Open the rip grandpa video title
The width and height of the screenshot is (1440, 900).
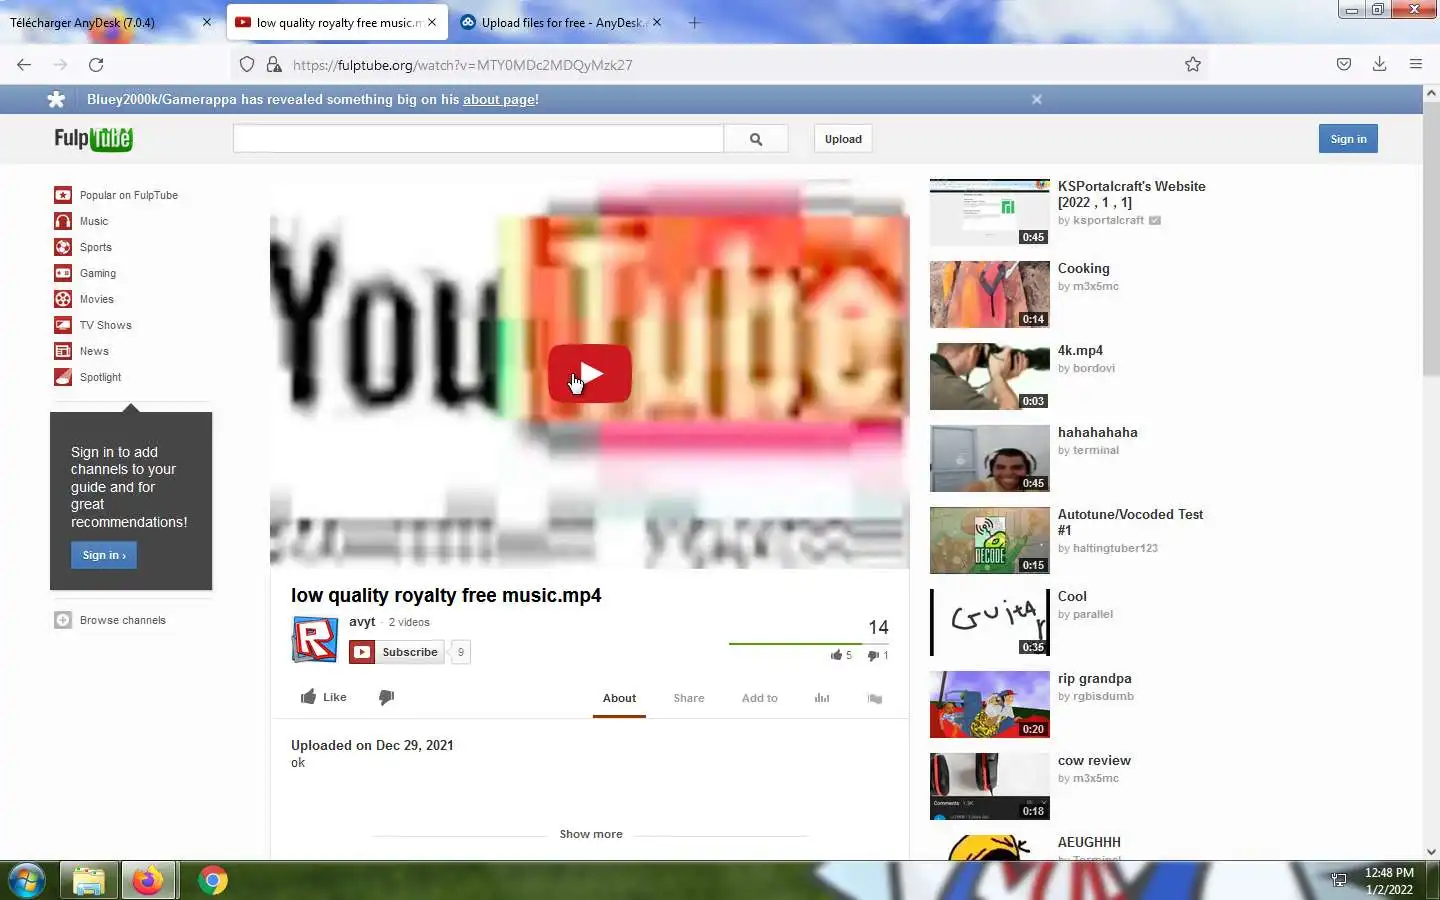pos(1095,678)
